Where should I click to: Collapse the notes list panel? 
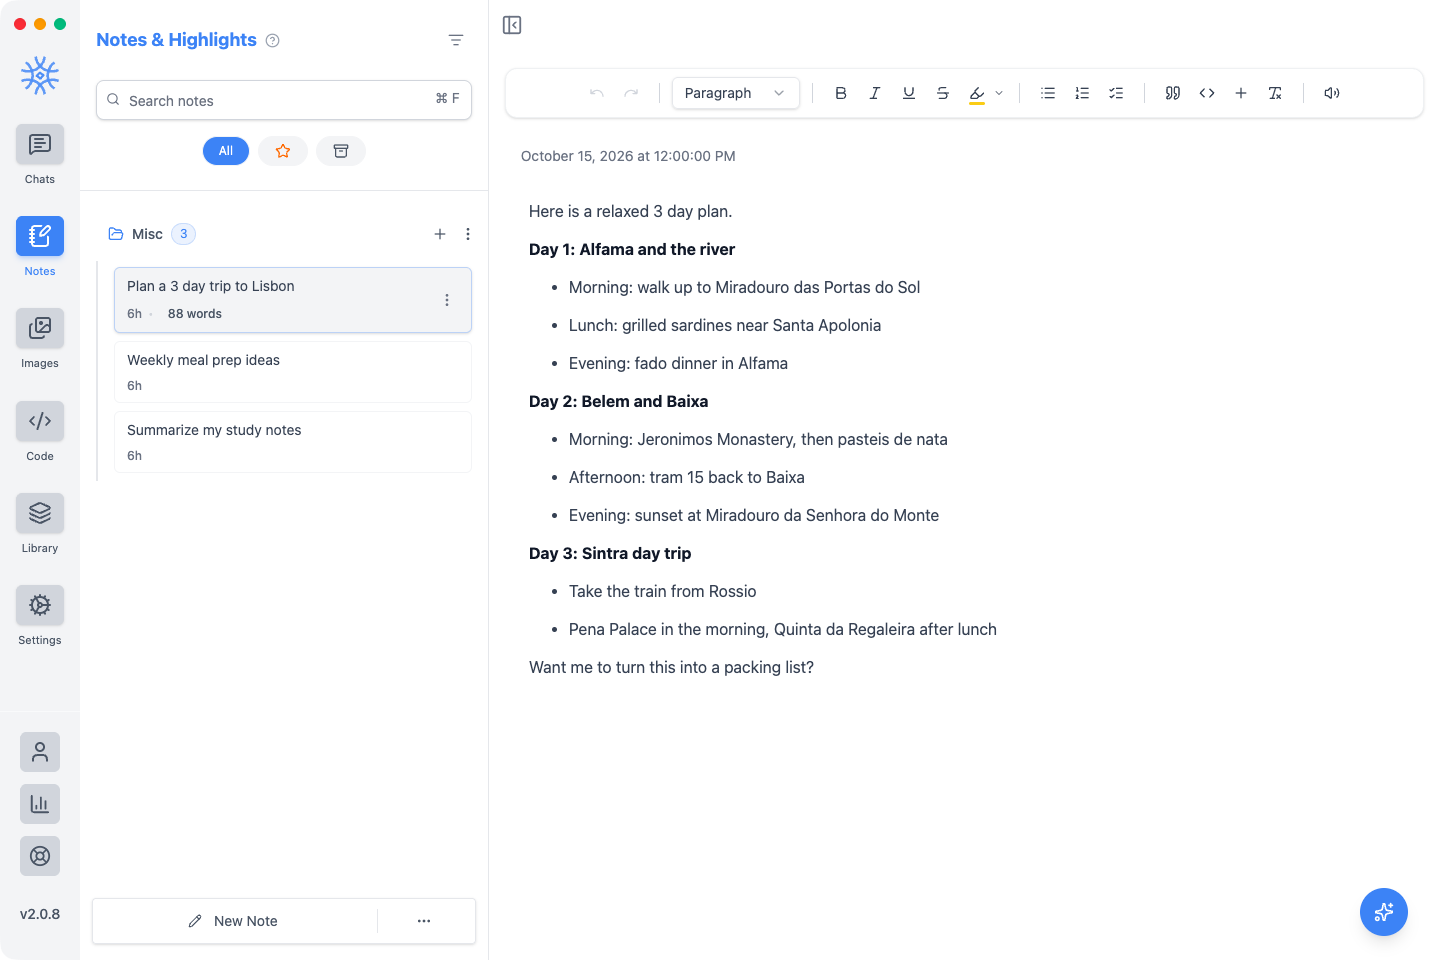512,25
